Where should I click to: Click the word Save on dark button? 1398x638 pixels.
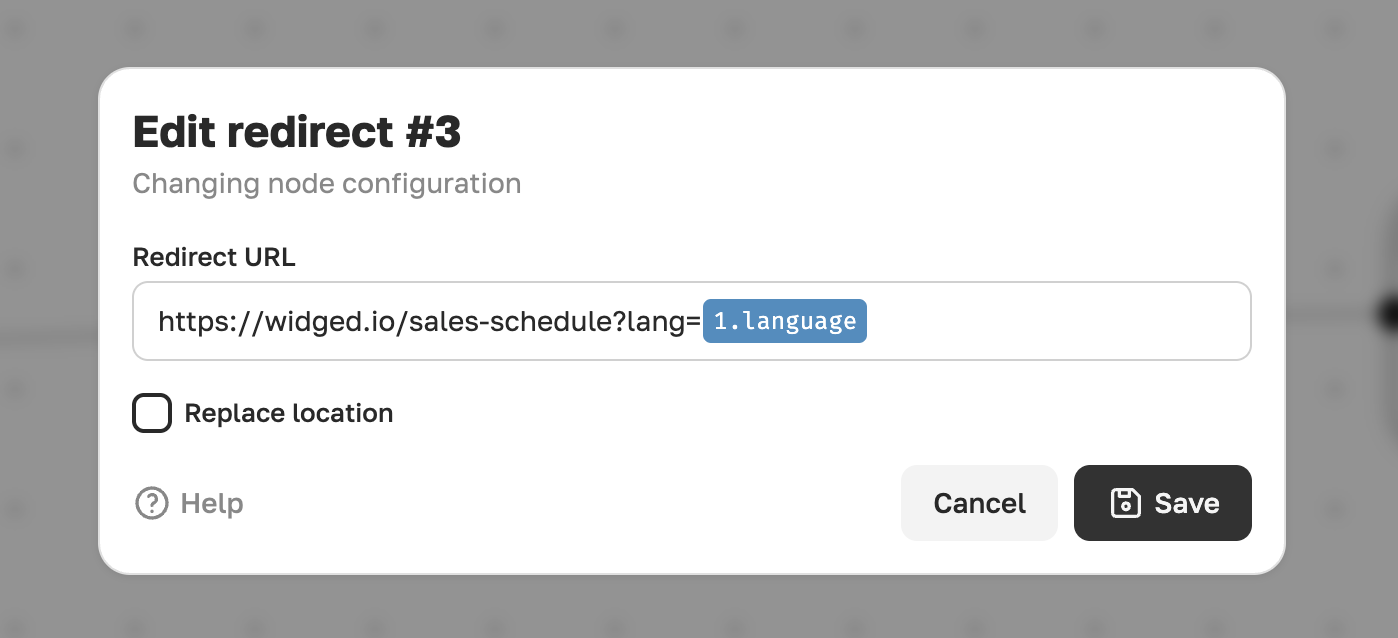click(1187, 503)
